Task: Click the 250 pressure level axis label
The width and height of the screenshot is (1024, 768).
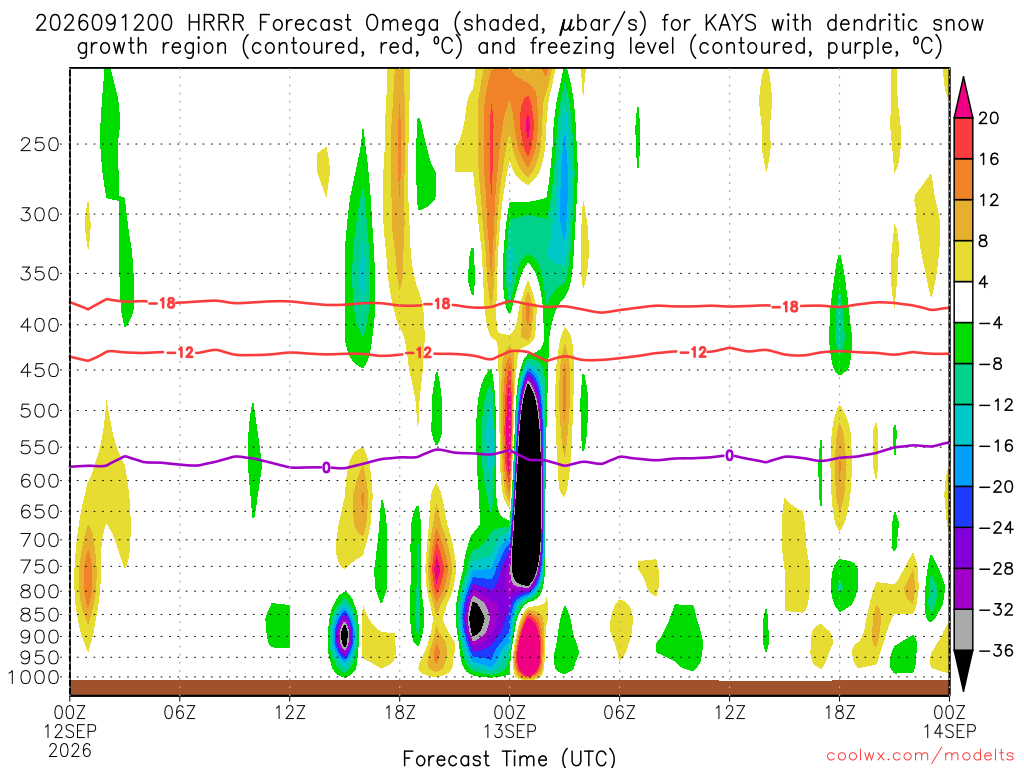Action: (x=40, y=144)
